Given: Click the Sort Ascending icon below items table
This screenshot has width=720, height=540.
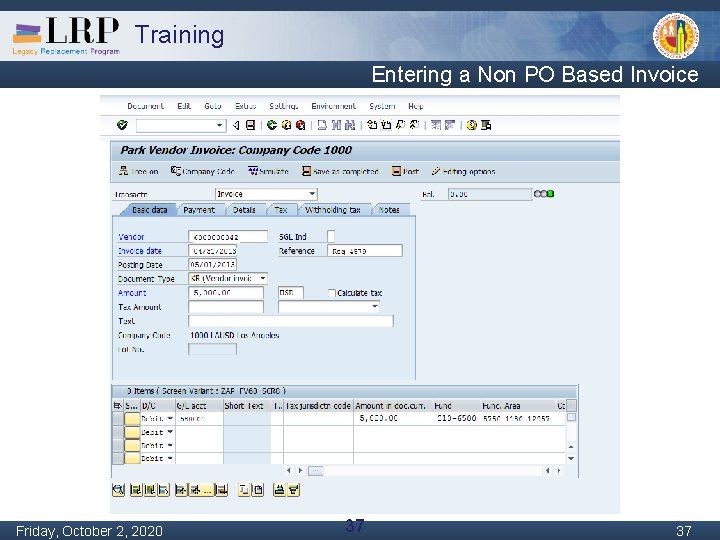Looking at the screenshot, I should pos(279,490).
